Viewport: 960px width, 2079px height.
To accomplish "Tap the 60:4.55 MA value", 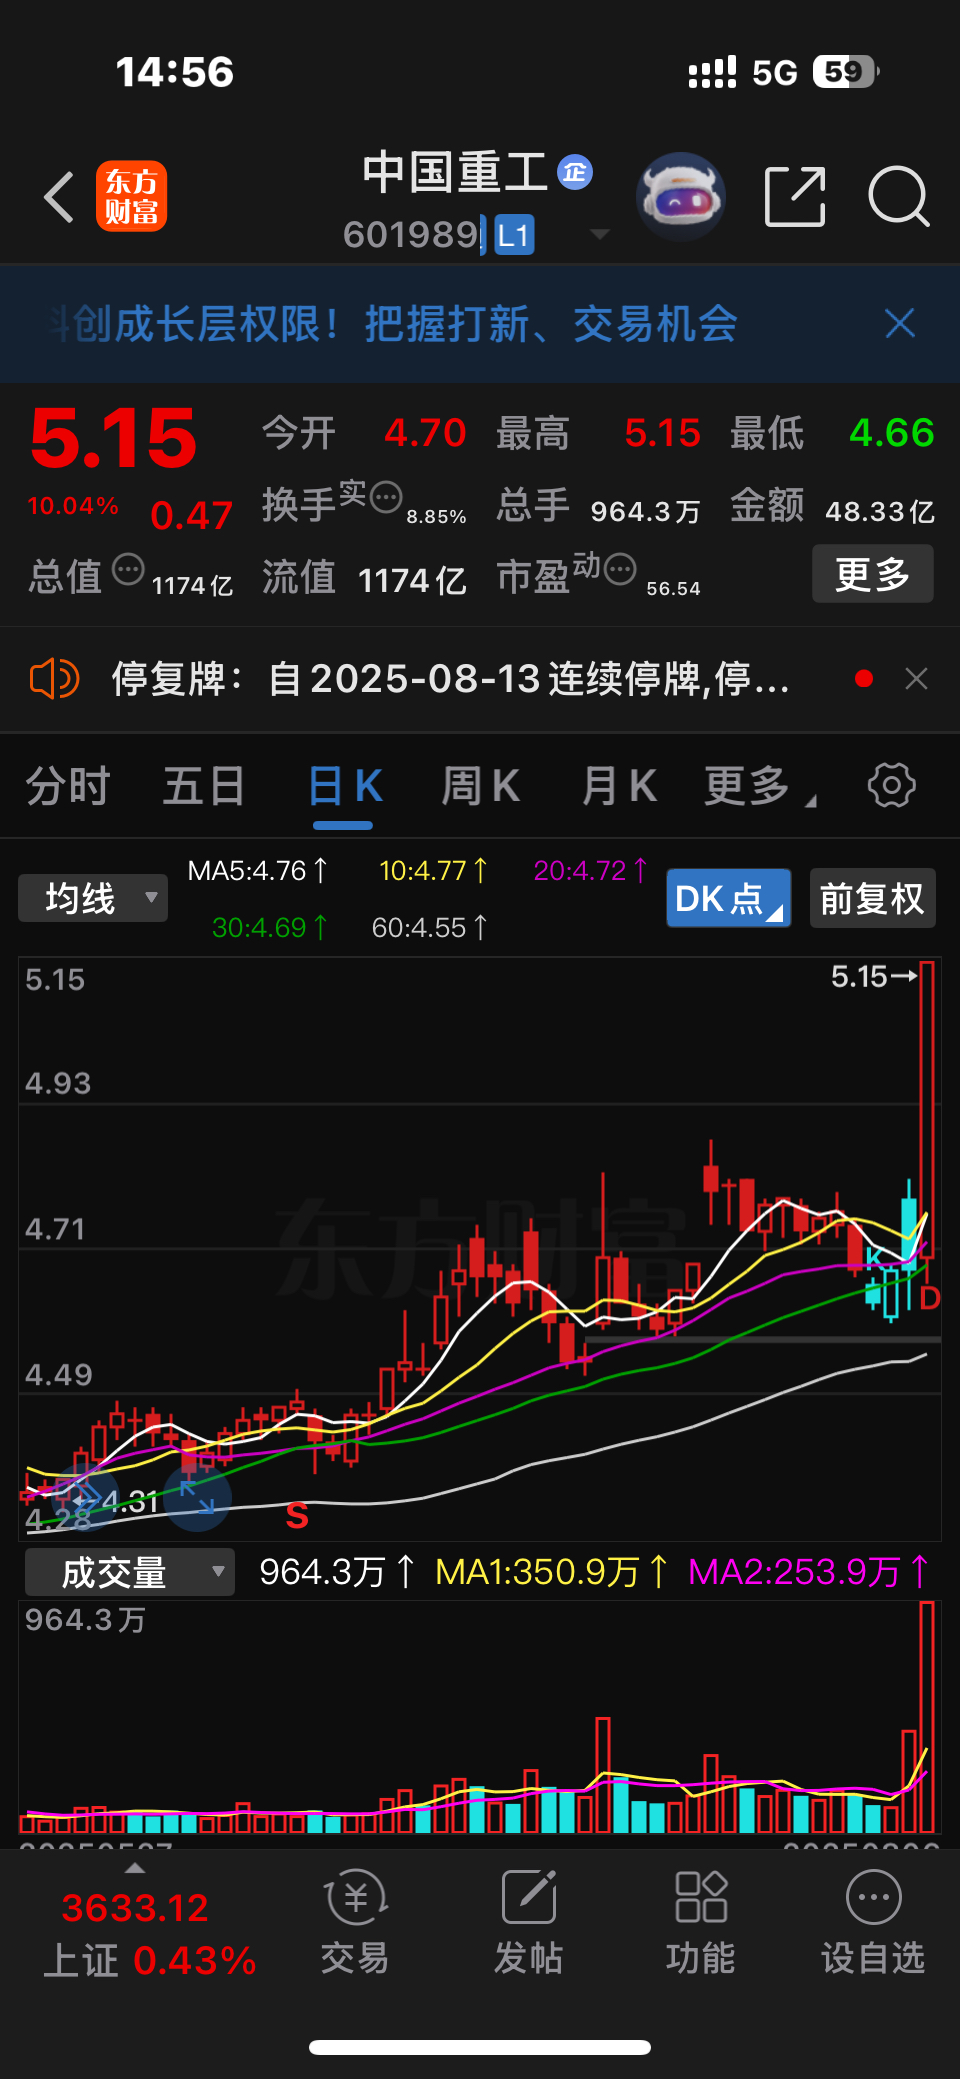I will (x=429, y=928).
